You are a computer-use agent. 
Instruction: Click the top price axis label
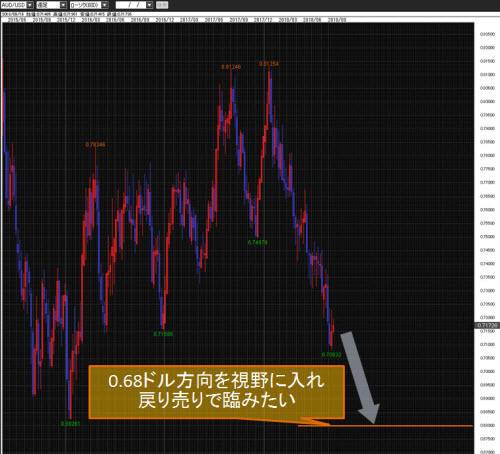click(x=487, y=34)
